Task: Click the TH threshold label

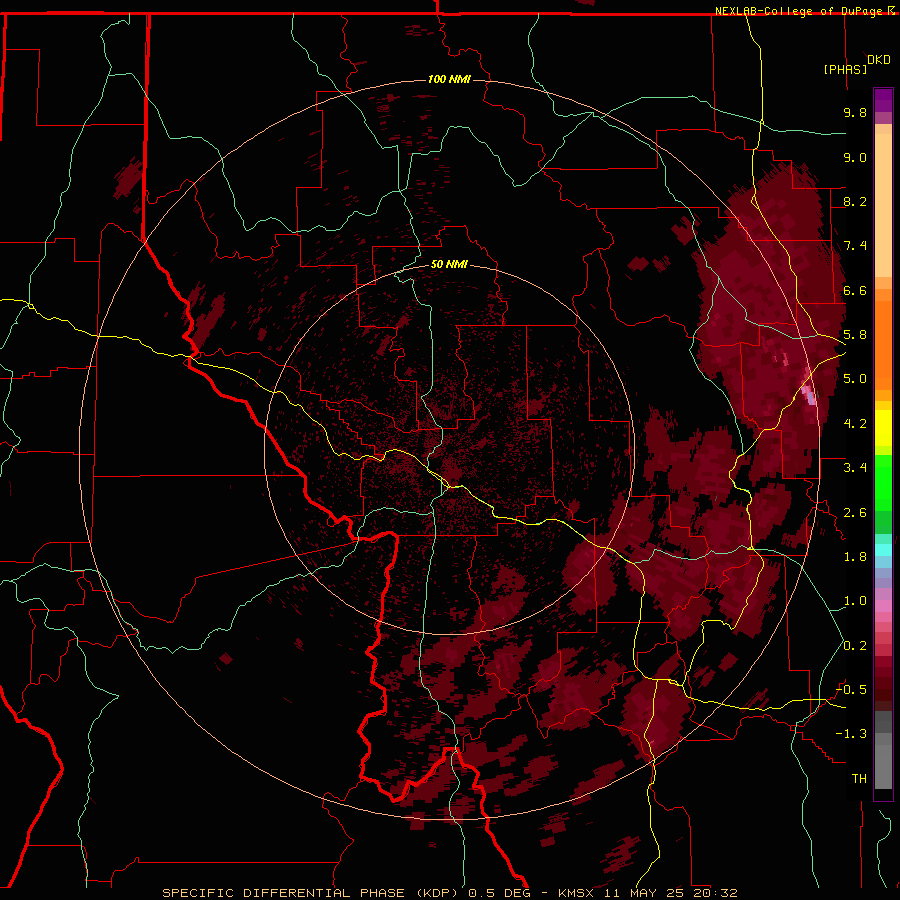Action: point(859,779)
